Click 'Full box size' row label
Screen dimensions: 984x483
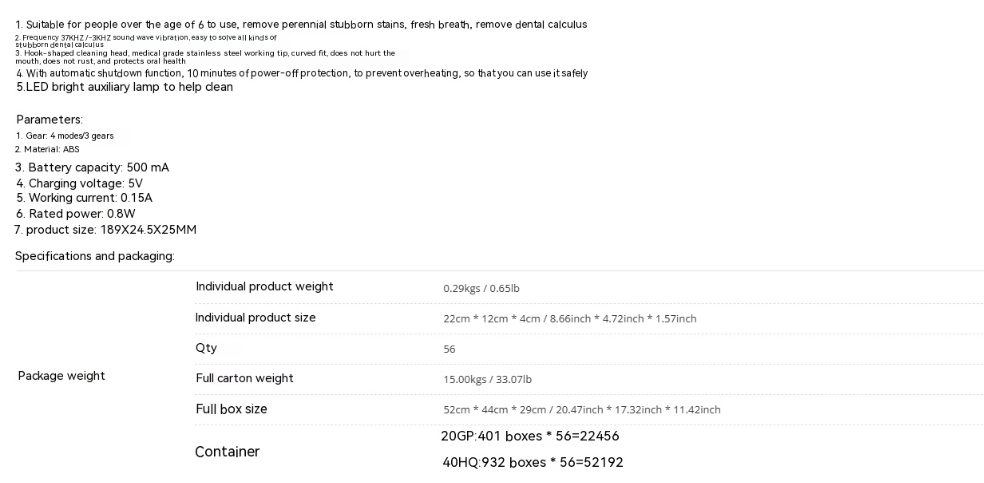[x=231, y=409]
